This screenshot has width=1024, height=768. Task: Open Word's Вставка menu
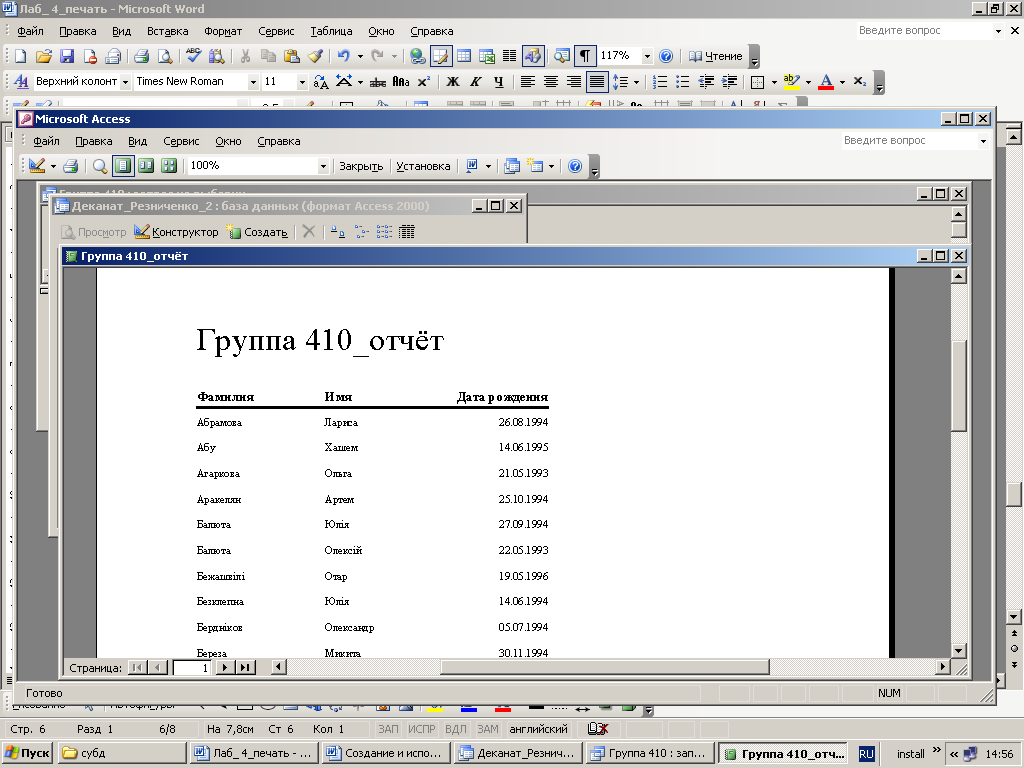pyautogui.click(x=167, y=31)
